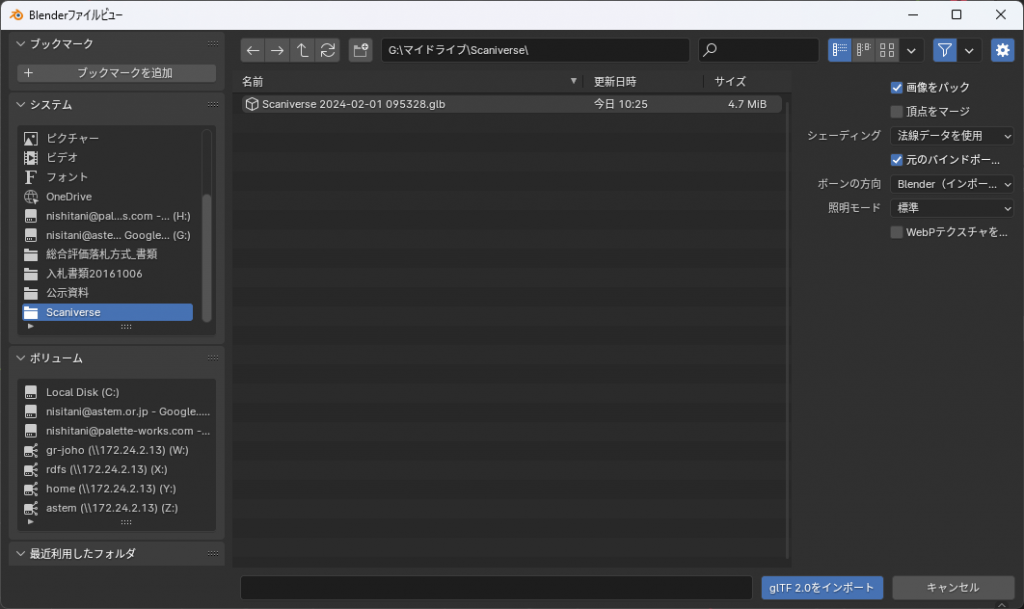Click the search box in file browser
1024x609 pixels.
tap(758, 50)
